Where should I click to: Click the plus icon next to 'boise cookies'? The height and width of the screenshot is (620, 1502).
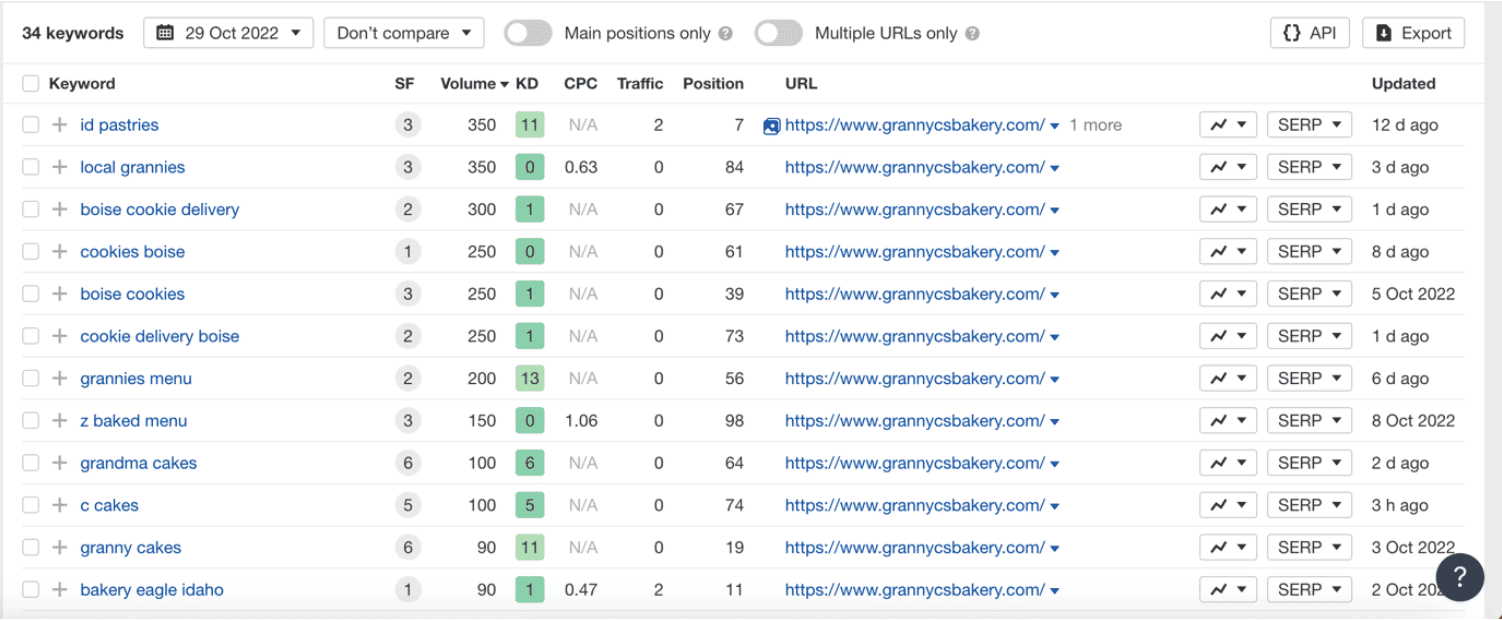tap(60, 294)
